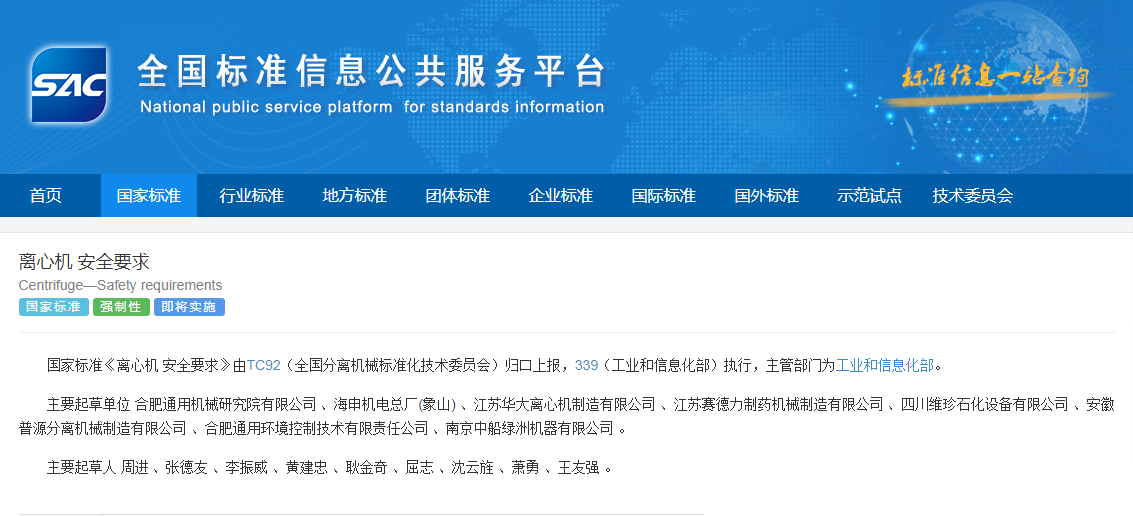Follow the 工业和信息化部 link
This screenshot has height=516, width=1133.
[x=884, y=365]
